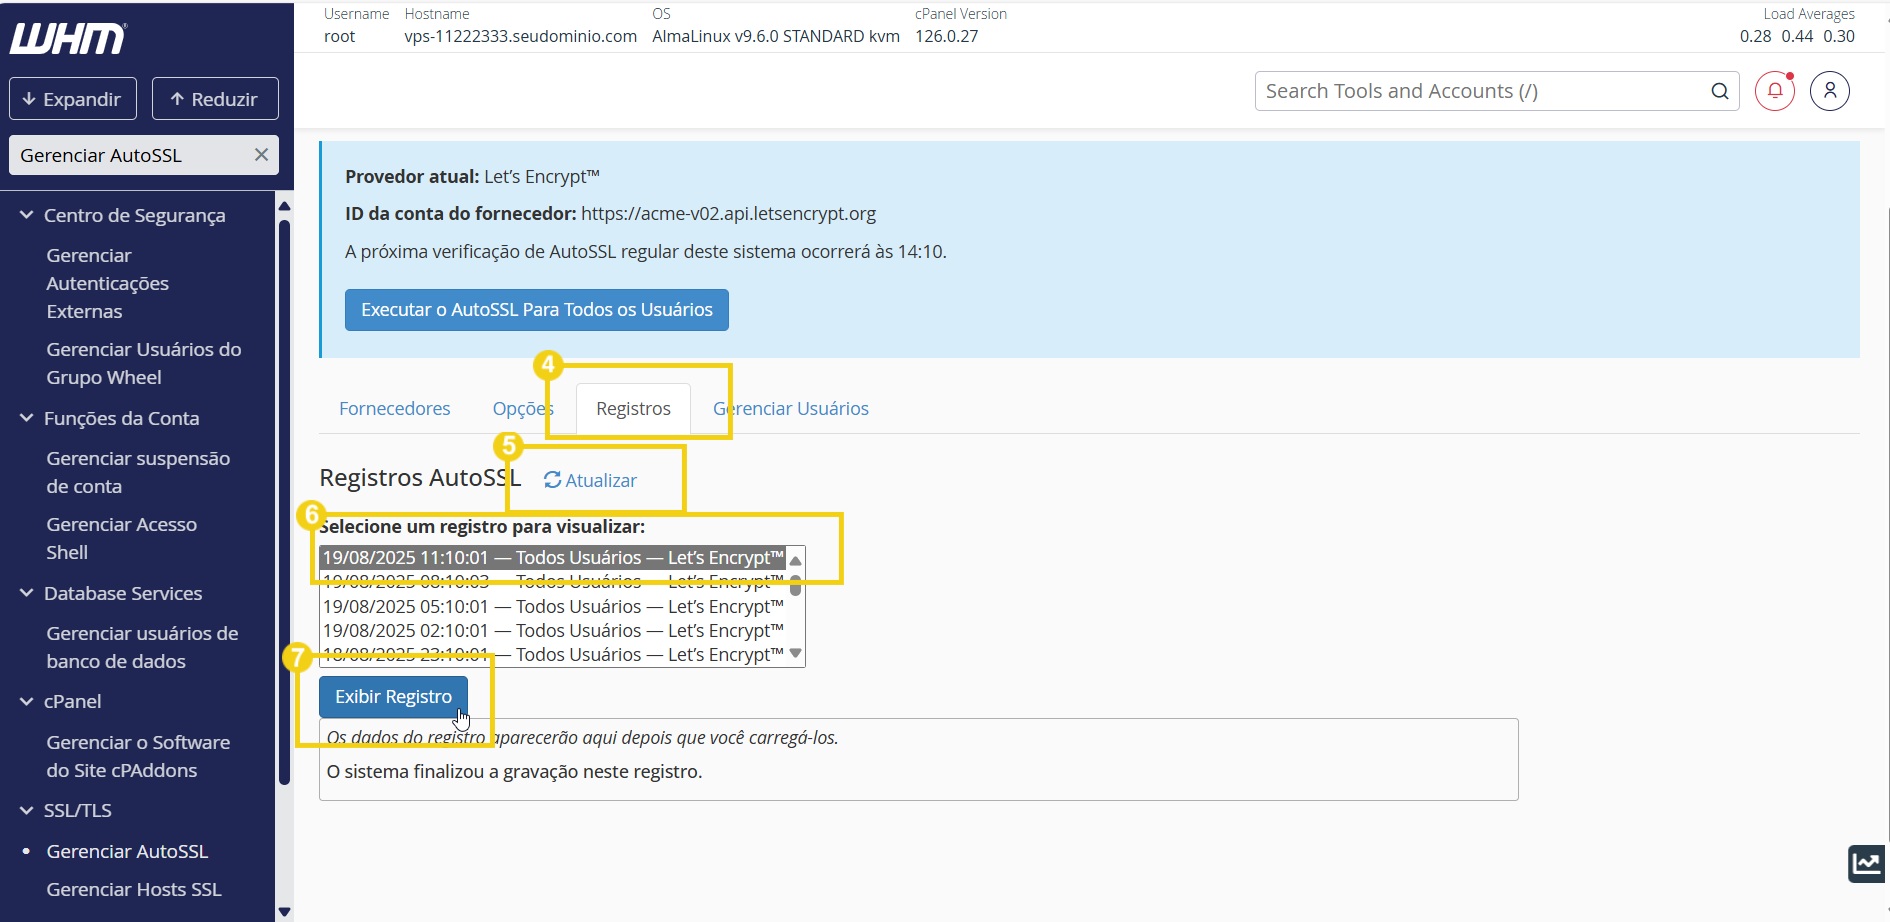Viewport: 1890px width, 922px height.
Task: Clear the Gerenciar AutoSSL sidebar filter
Action: pyautogui.click(x=261, y=155)
